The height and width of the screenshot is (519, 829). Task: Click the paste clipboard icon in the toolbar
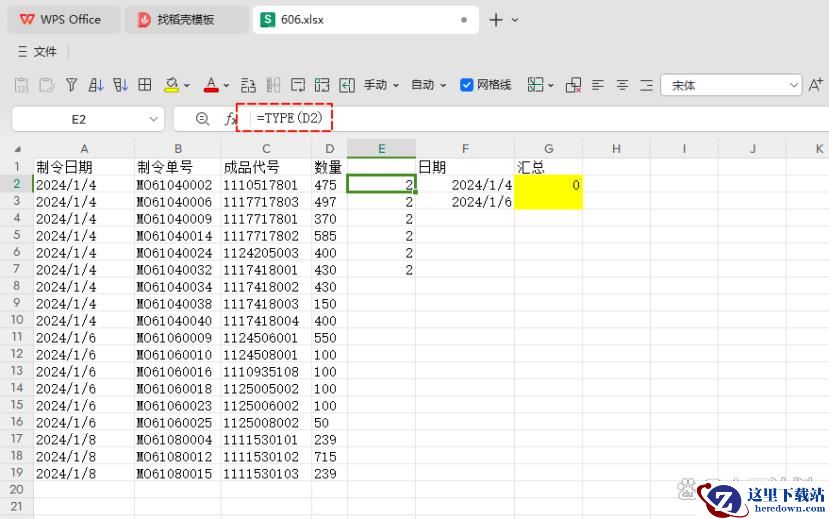(x=47, y=85)
